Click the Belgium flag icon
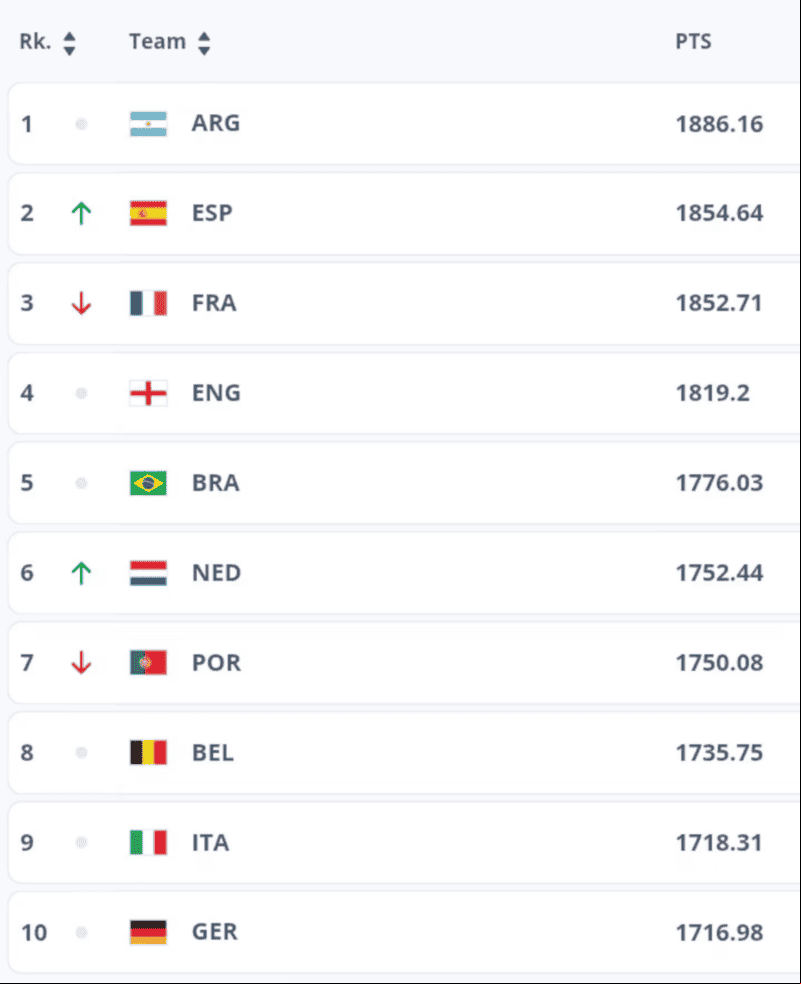801x984 pixels. (148, 752)
